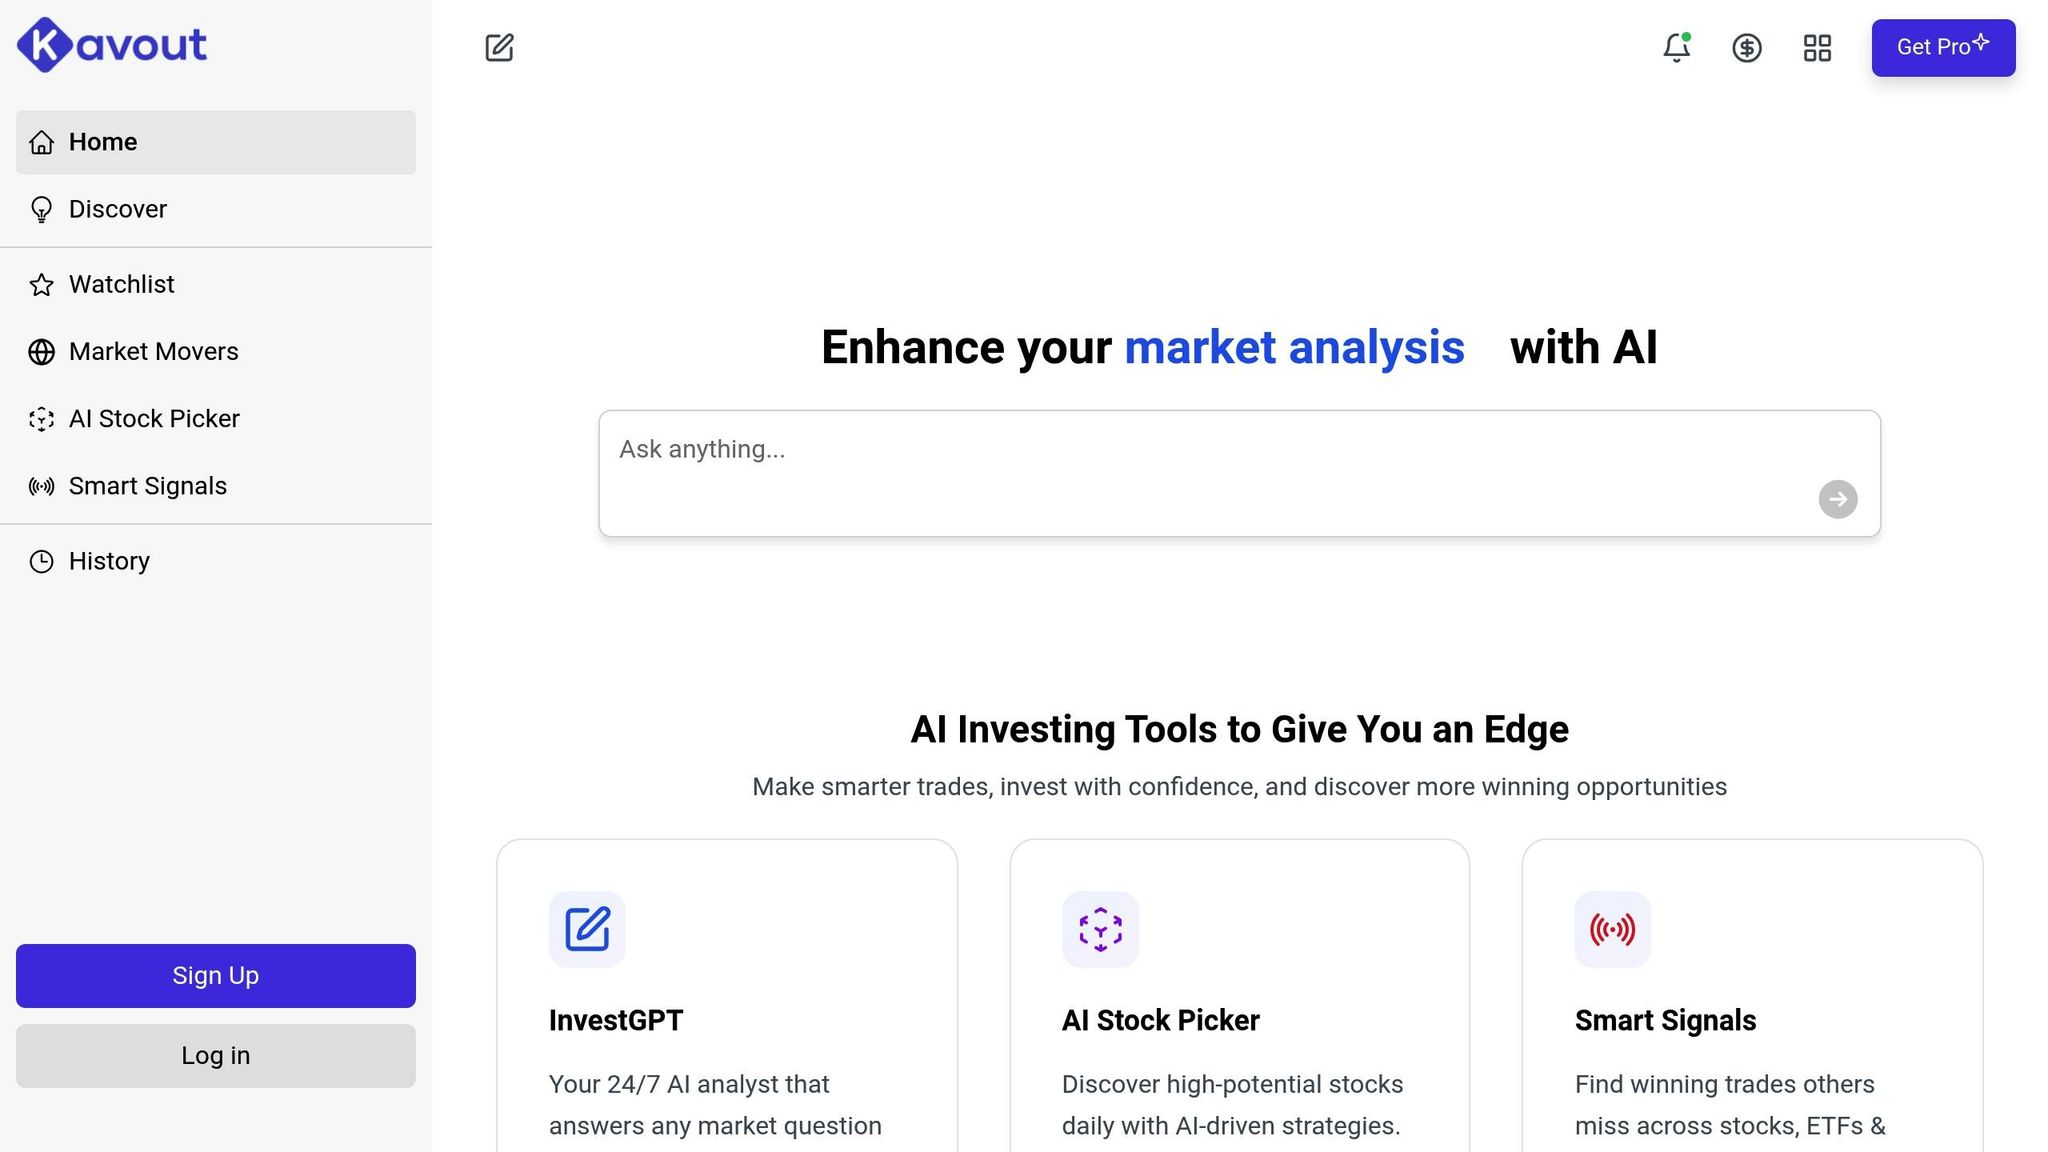Click the InvestGPT card icon

tap(587, 929)
